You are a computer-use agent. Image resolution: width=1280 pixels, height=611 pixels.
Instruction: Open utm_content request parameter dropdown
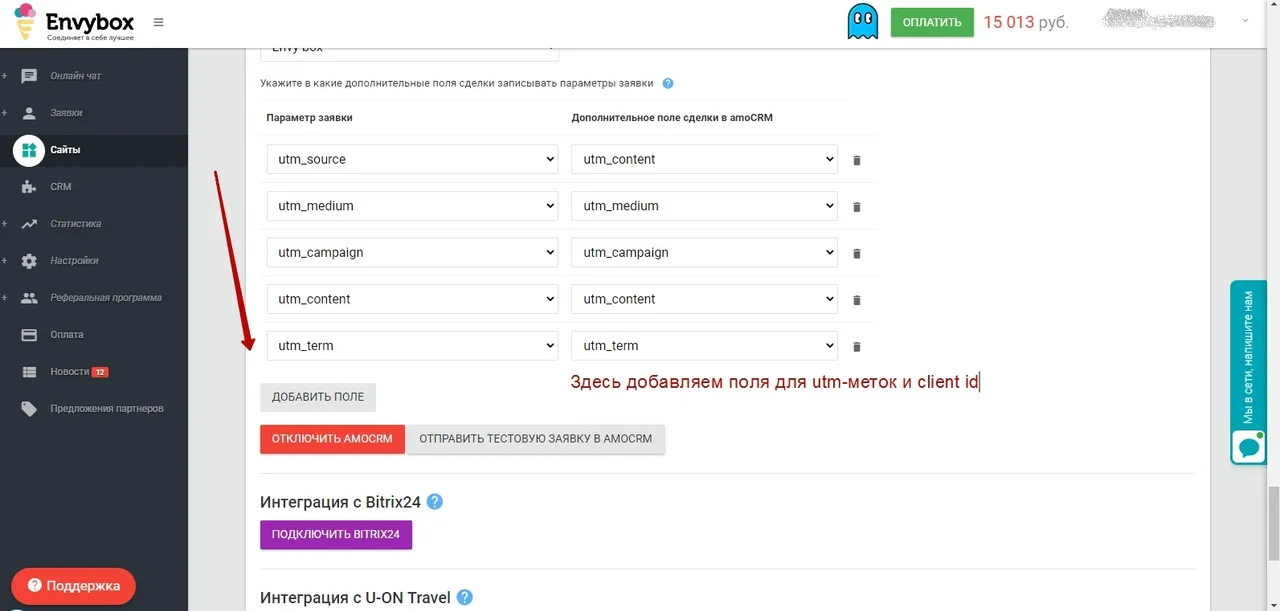[412, 299]
